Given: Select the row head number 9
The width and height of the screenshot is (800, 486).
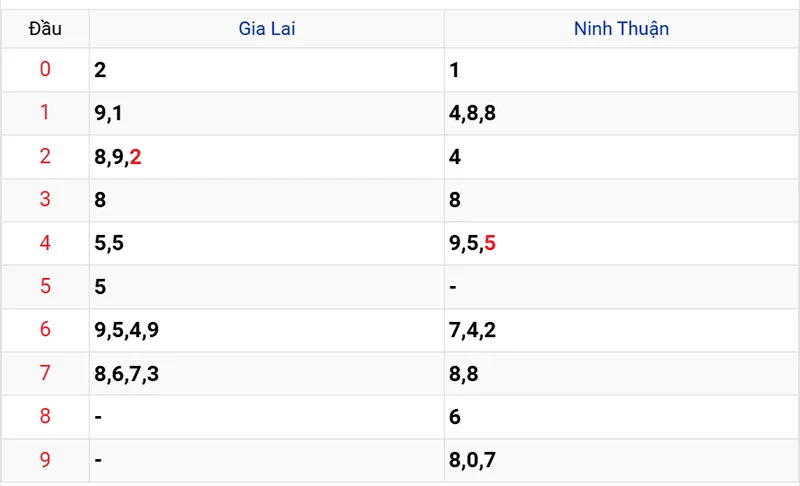Looking at the screenshot, I should tap(45, 459).
